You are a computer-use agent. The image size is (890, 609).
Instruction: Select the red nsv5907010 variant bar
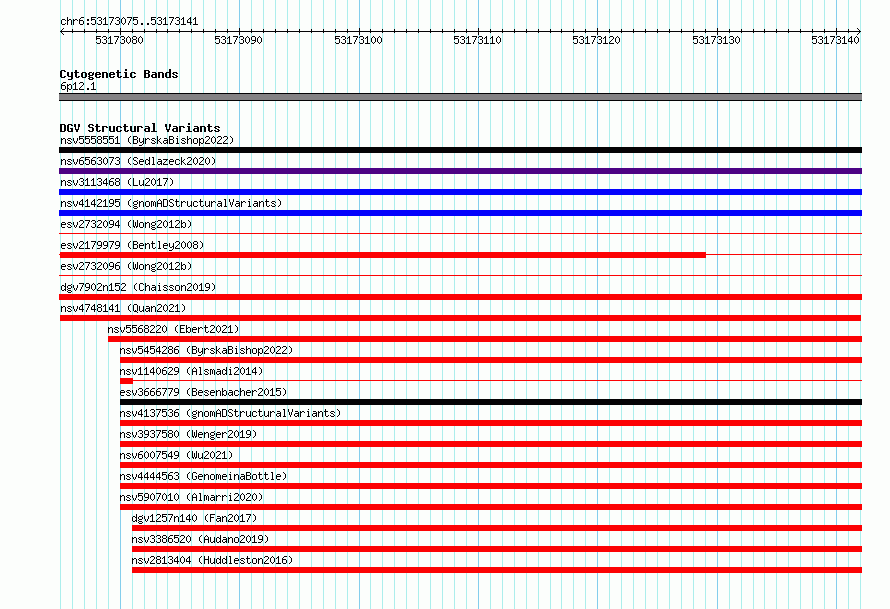pos(491,507)
